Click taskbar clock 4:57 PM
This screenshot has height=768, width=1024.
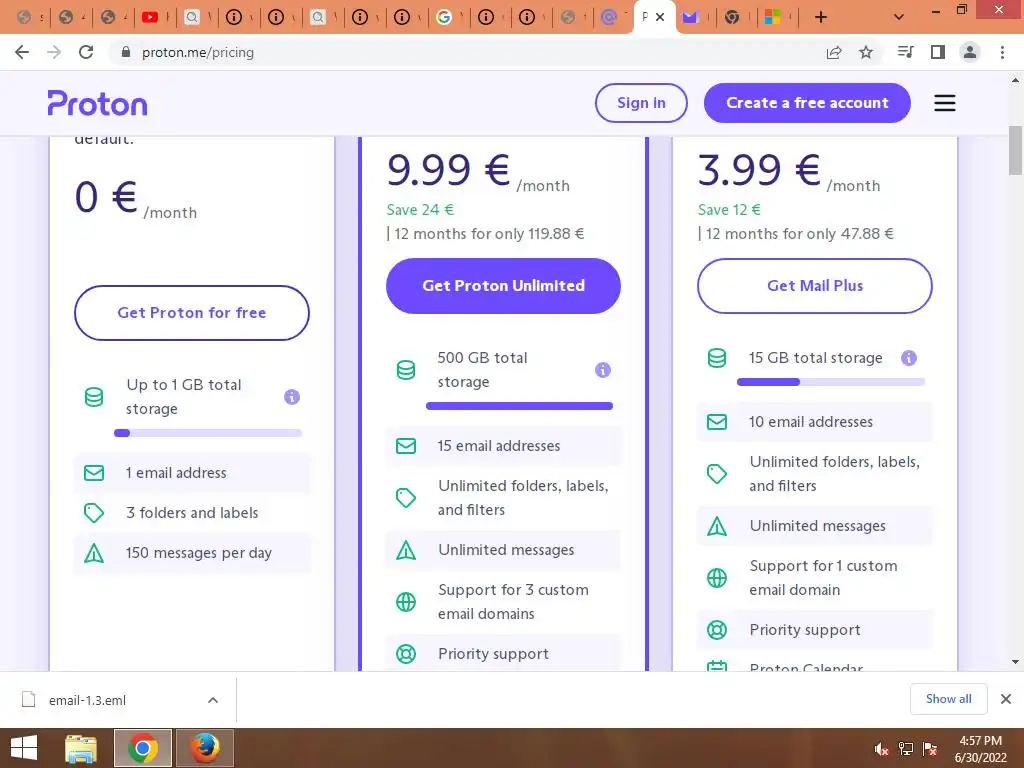(x=980, y=741)
